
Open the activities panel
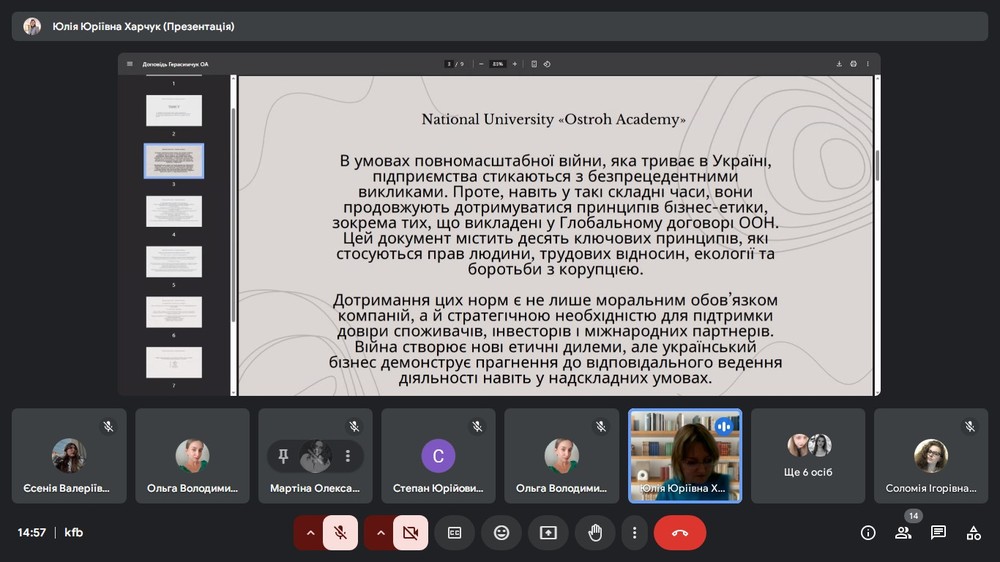973,533
